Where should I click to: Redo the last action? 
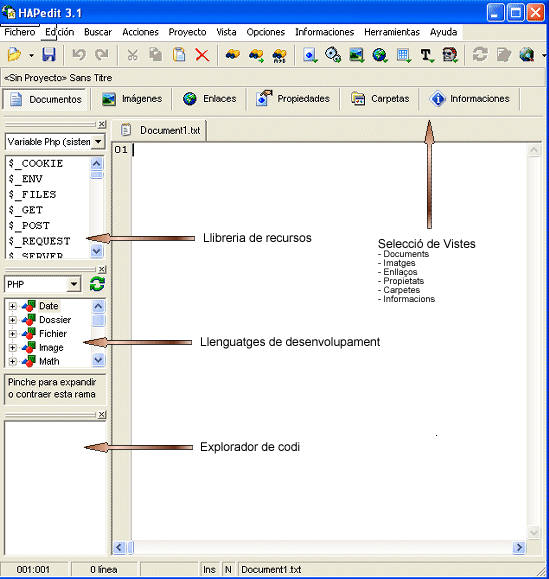102,55
